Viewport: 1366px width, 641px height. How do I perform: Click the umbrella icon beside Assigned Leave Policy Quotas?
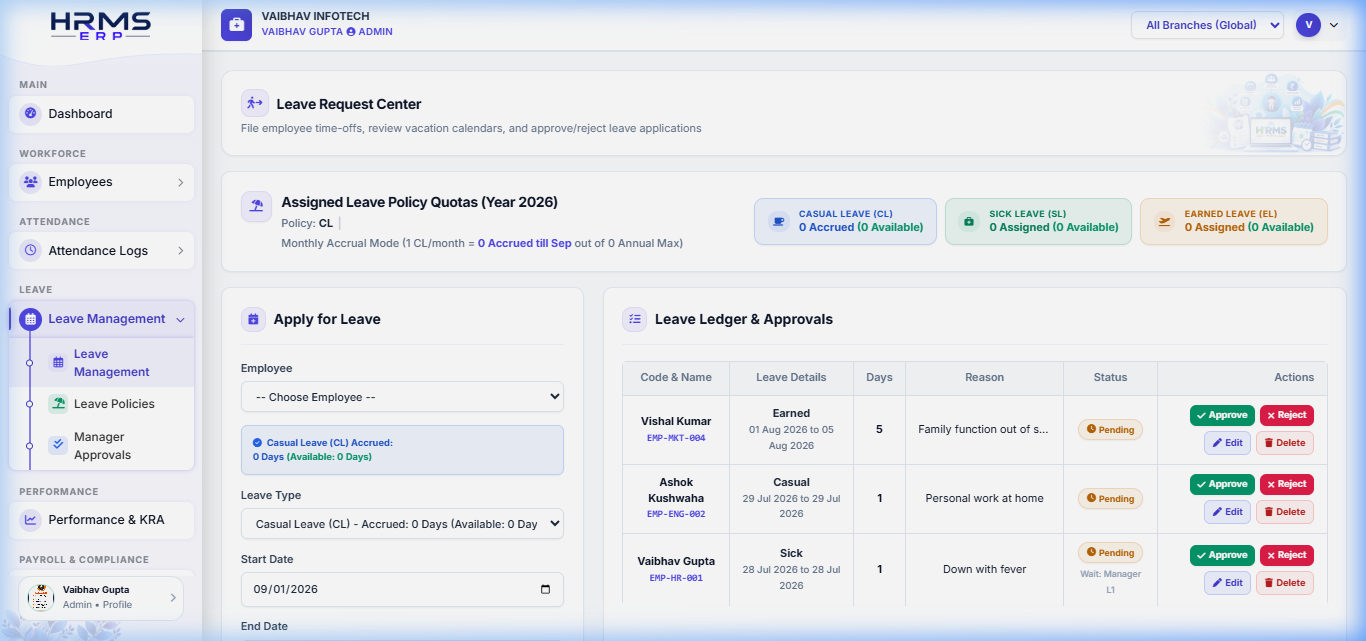(256, 207)
